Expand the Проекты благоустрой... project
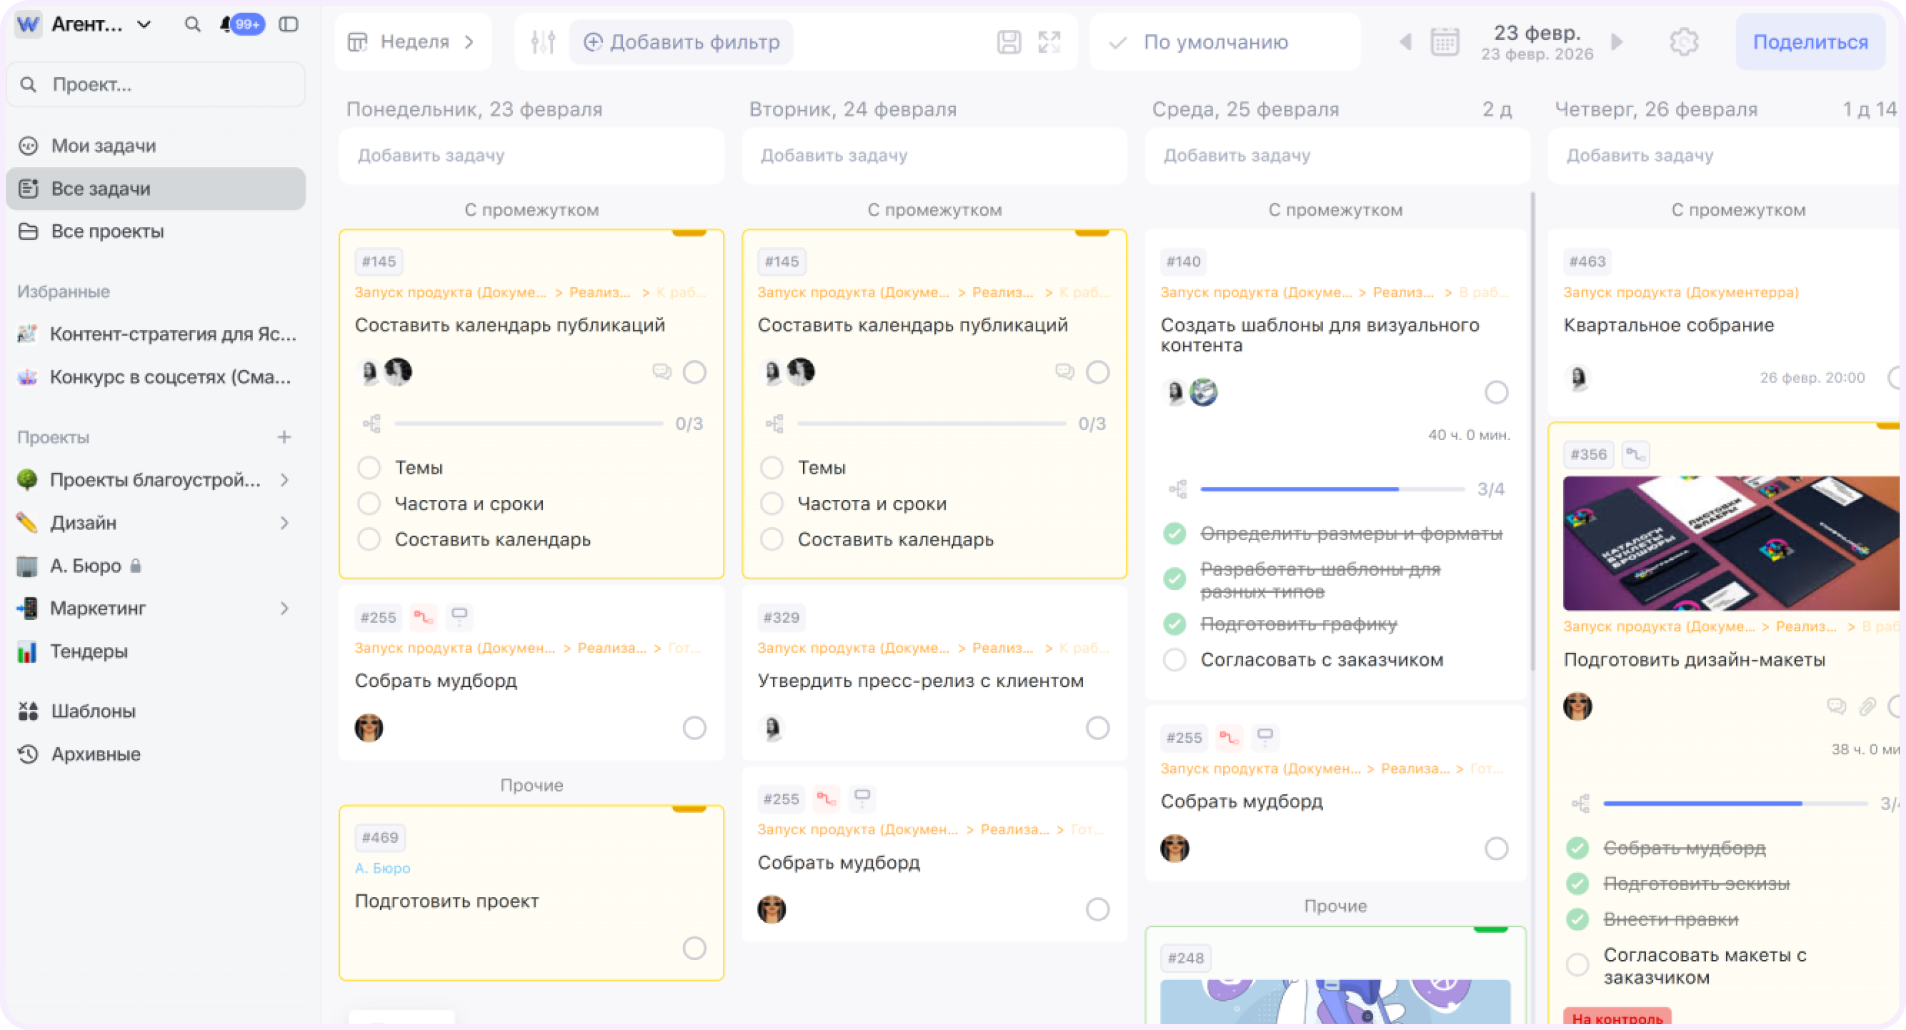 285,480
